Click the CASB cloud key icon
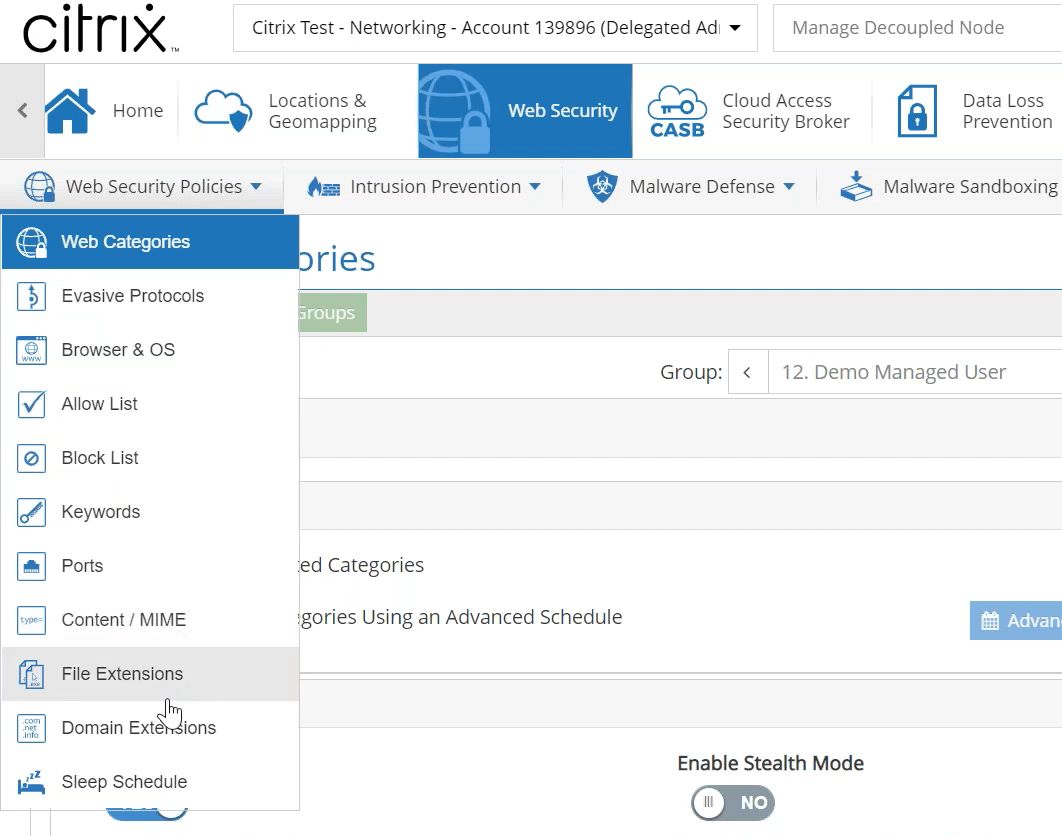 pyautogui.click(x=677, y=111)
